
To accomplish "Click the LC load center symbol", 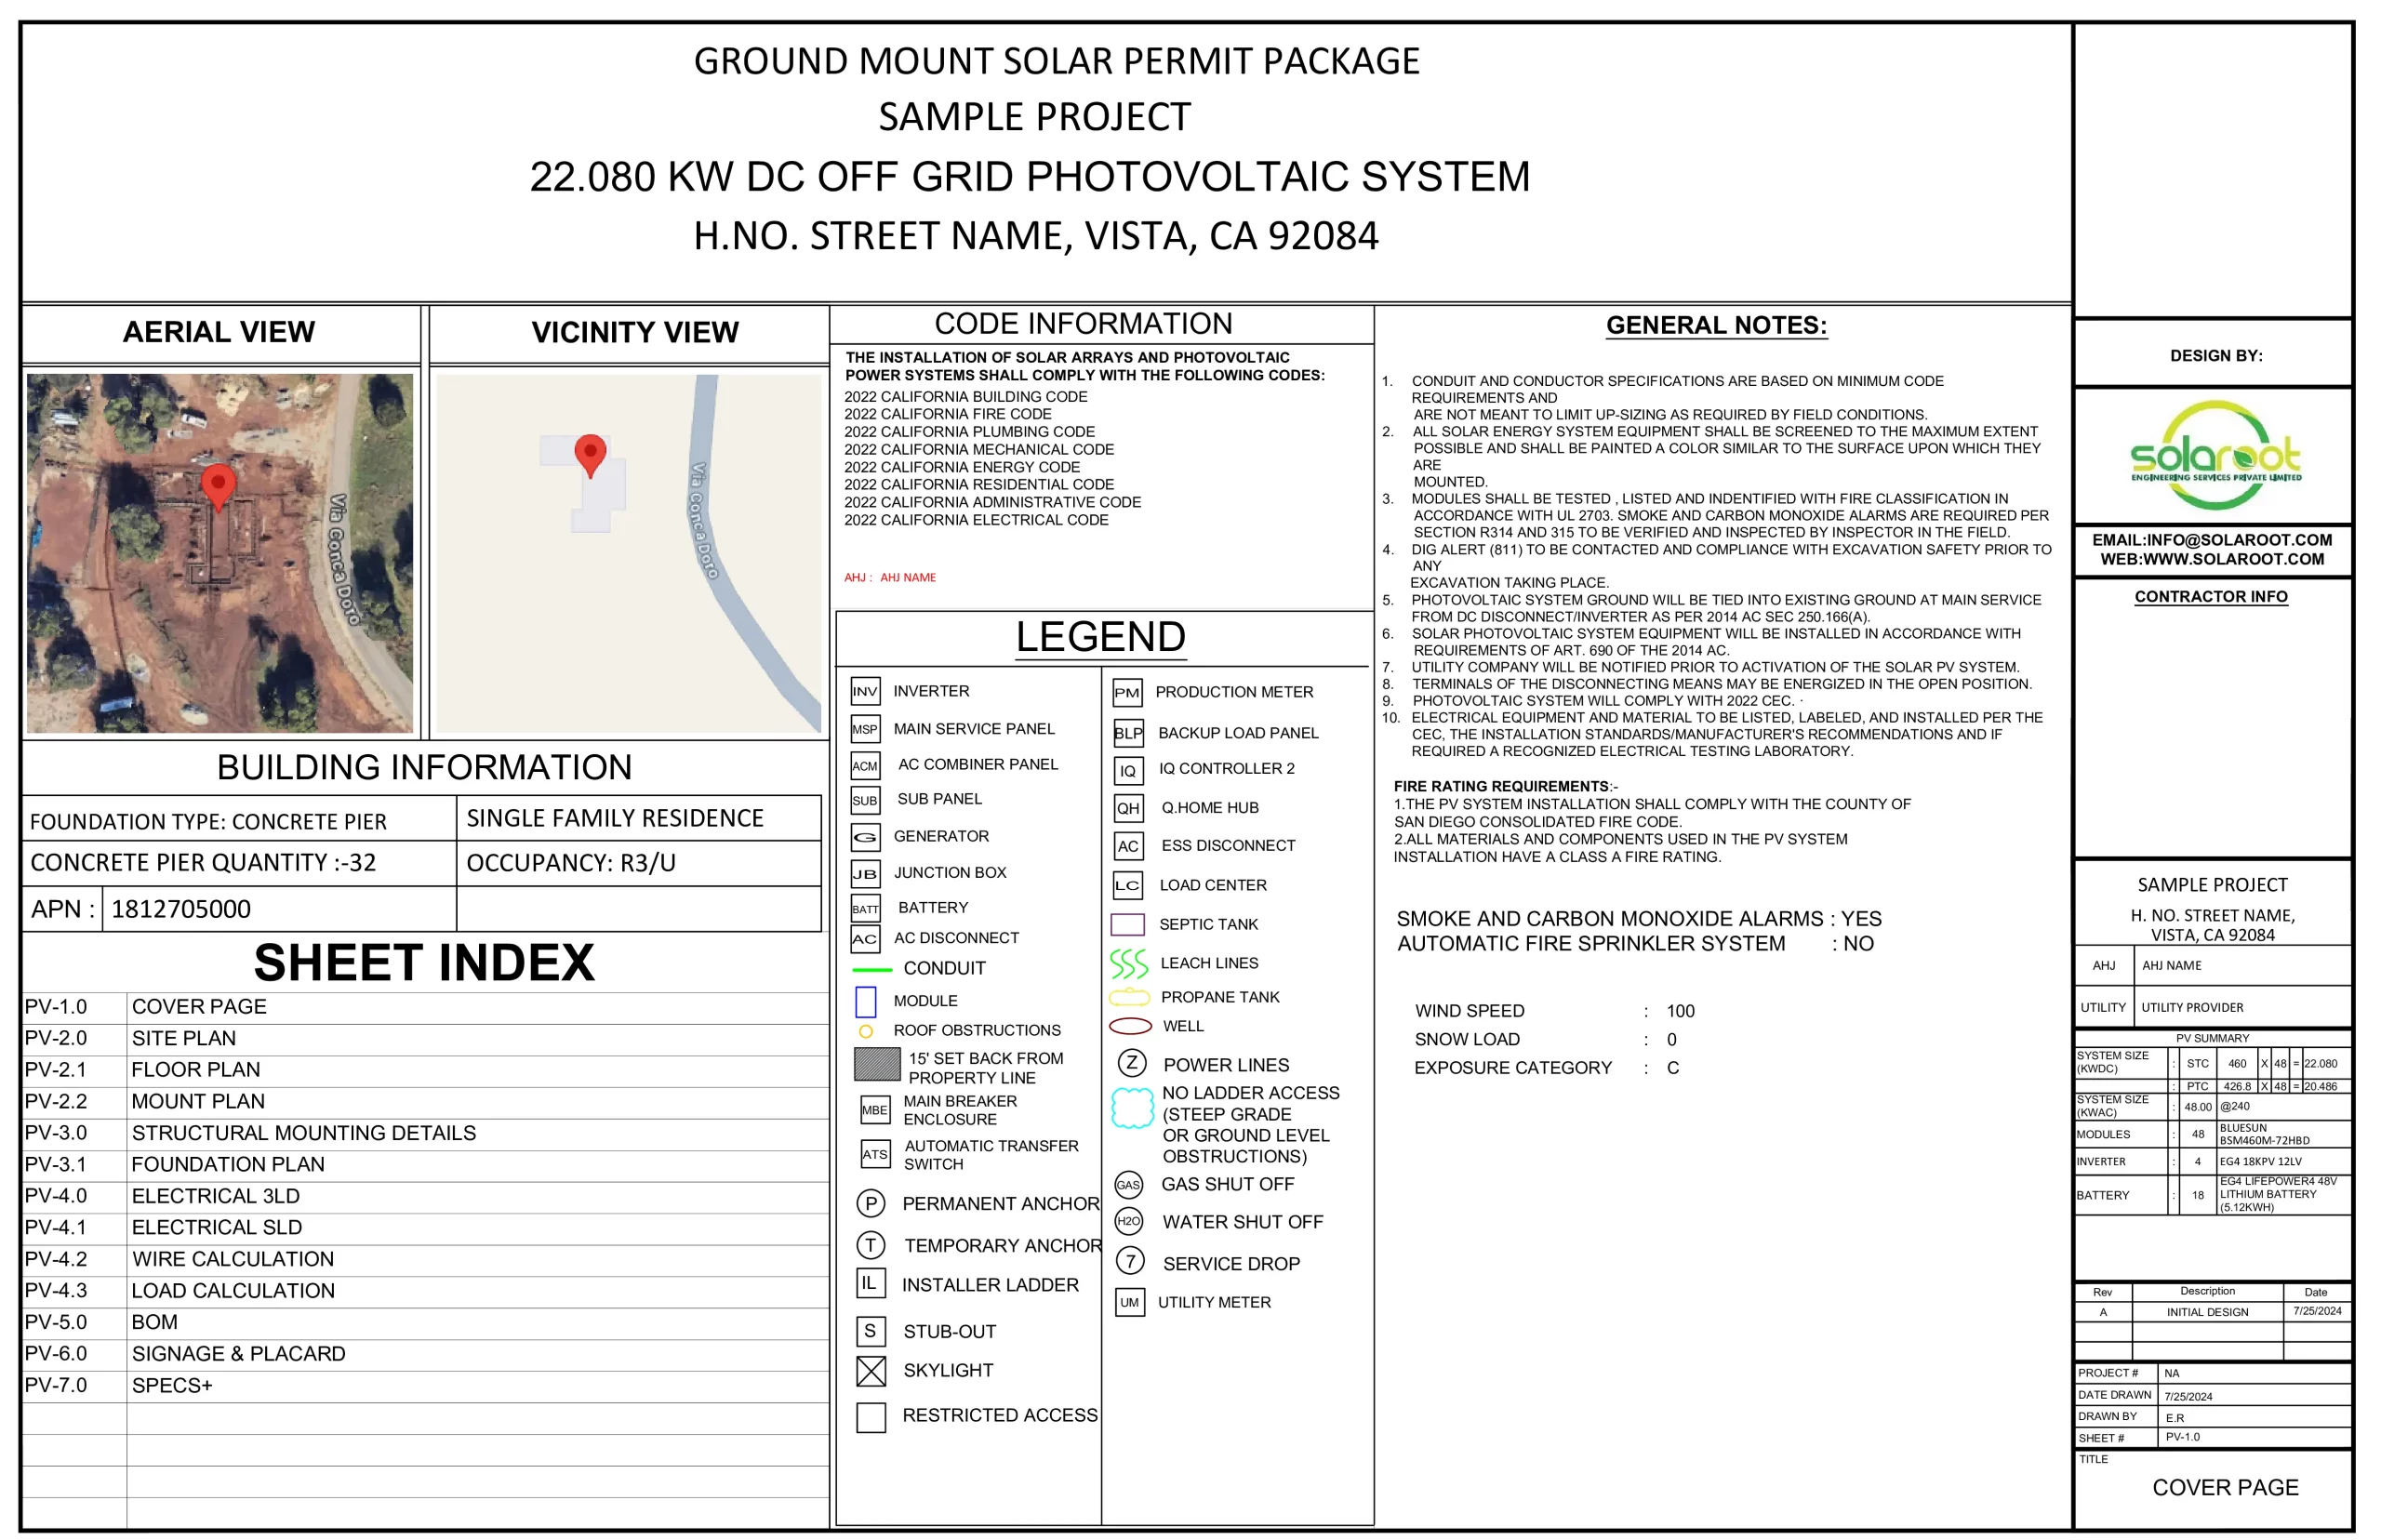I will 1127,885.
